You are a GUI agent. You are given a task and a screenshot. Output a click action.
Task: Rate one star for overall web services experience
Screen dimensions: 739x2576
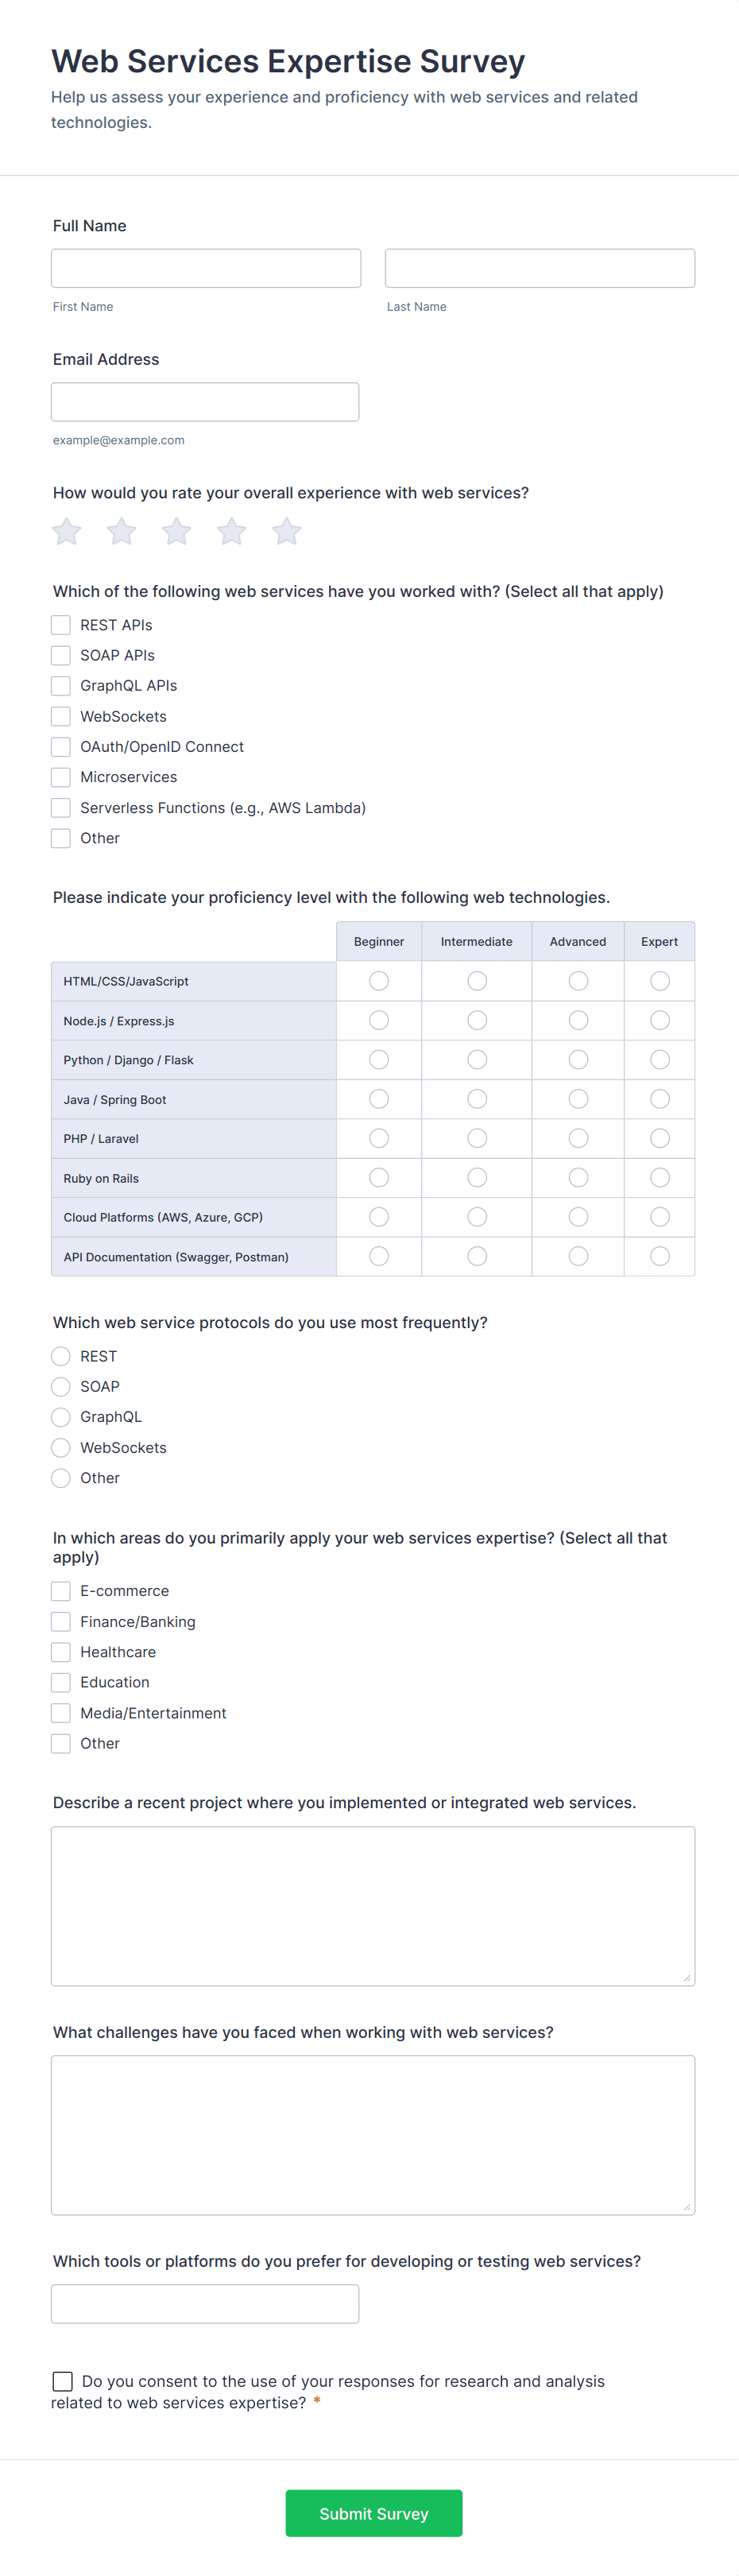point(66,532)
